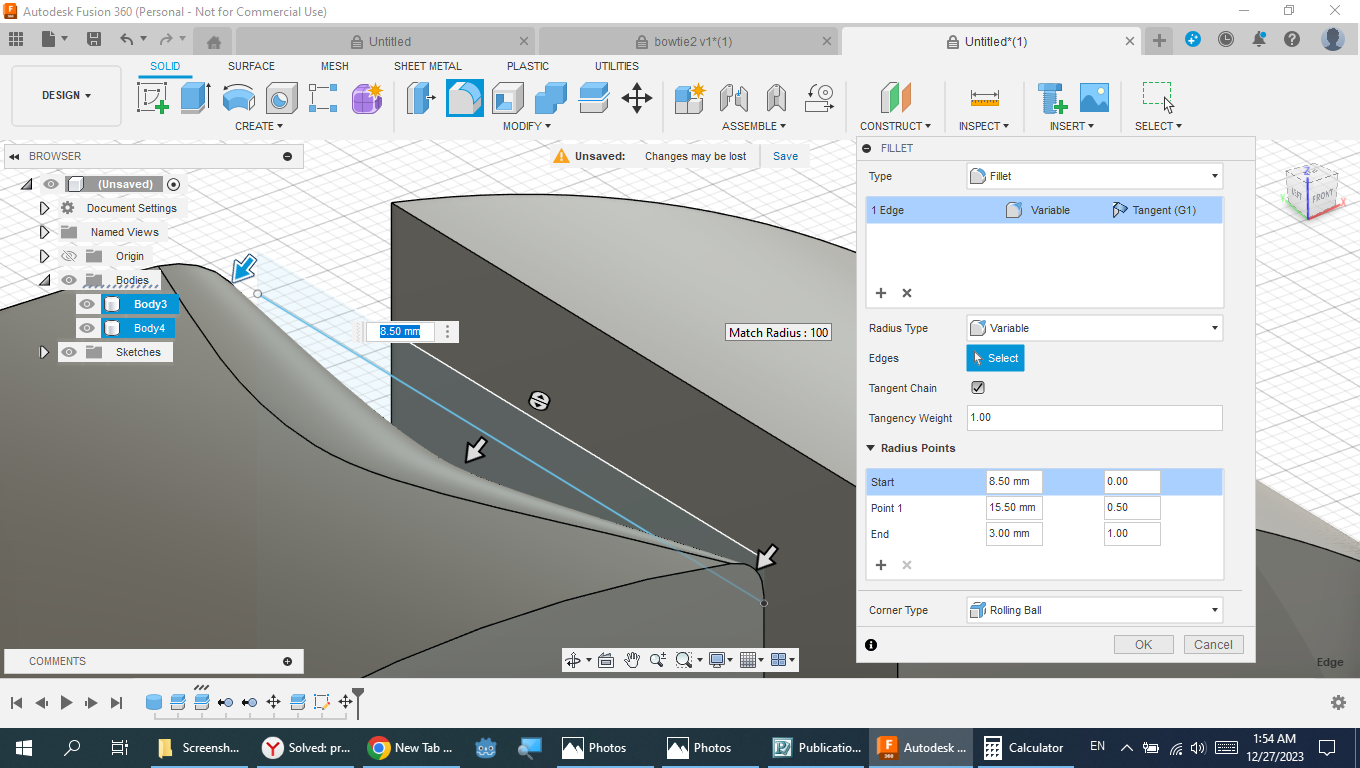
Task: Select the Create Sketch tool
Action: [x=152, y=98]
